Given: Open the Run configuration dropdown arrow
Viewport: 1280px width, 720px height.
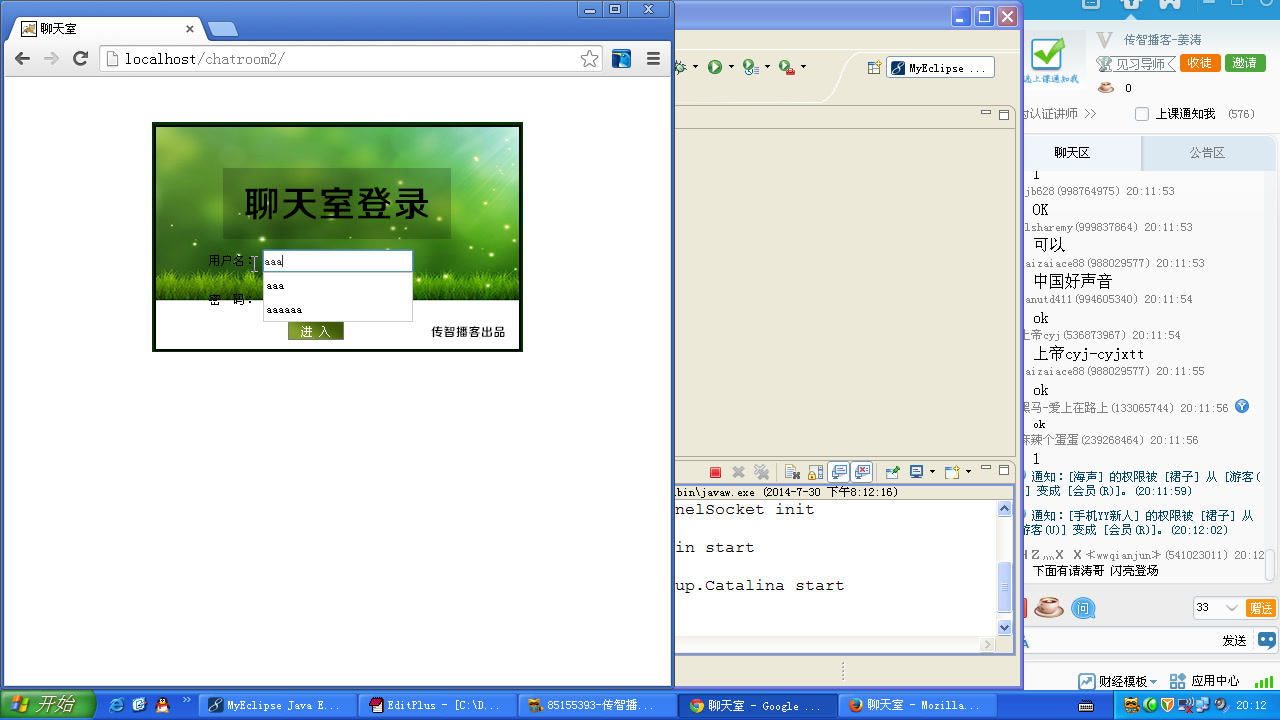Looking at the screenshot, I should [x=731, y=68].
